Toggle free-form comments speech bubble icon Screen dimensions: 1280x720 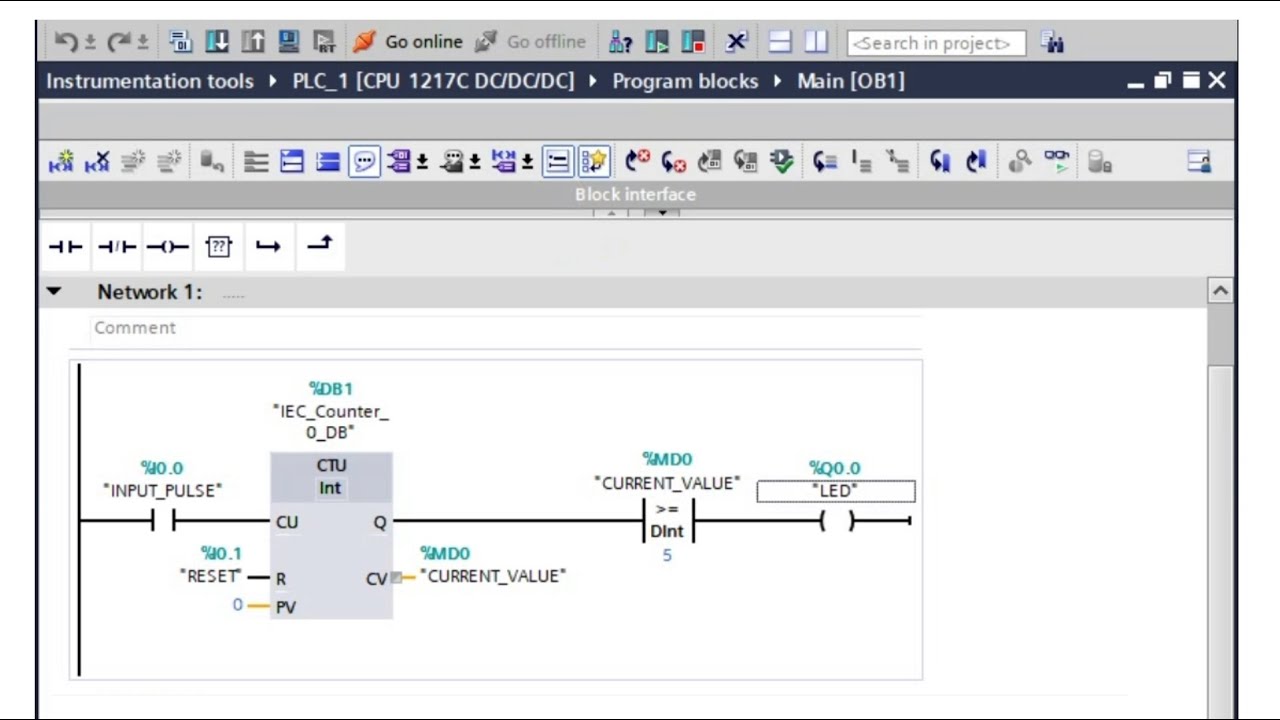(364, 162)
